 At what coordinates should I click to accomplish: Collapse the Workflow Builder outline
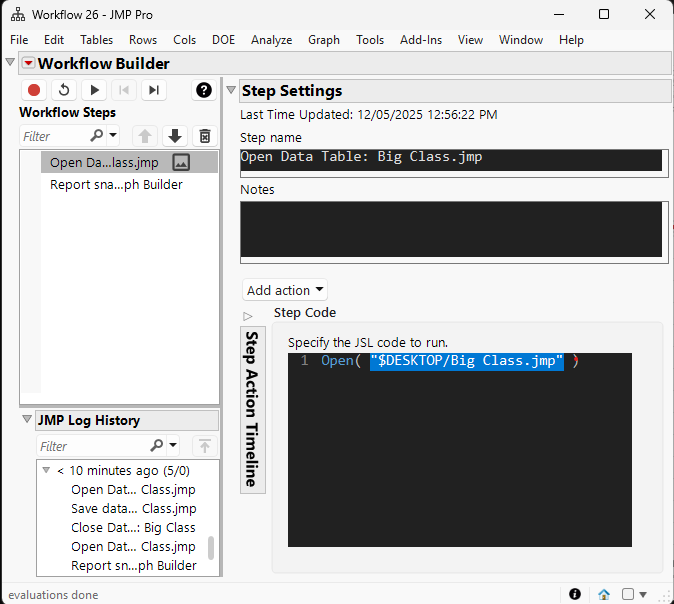pyautogui.click(x=11, y=62)
